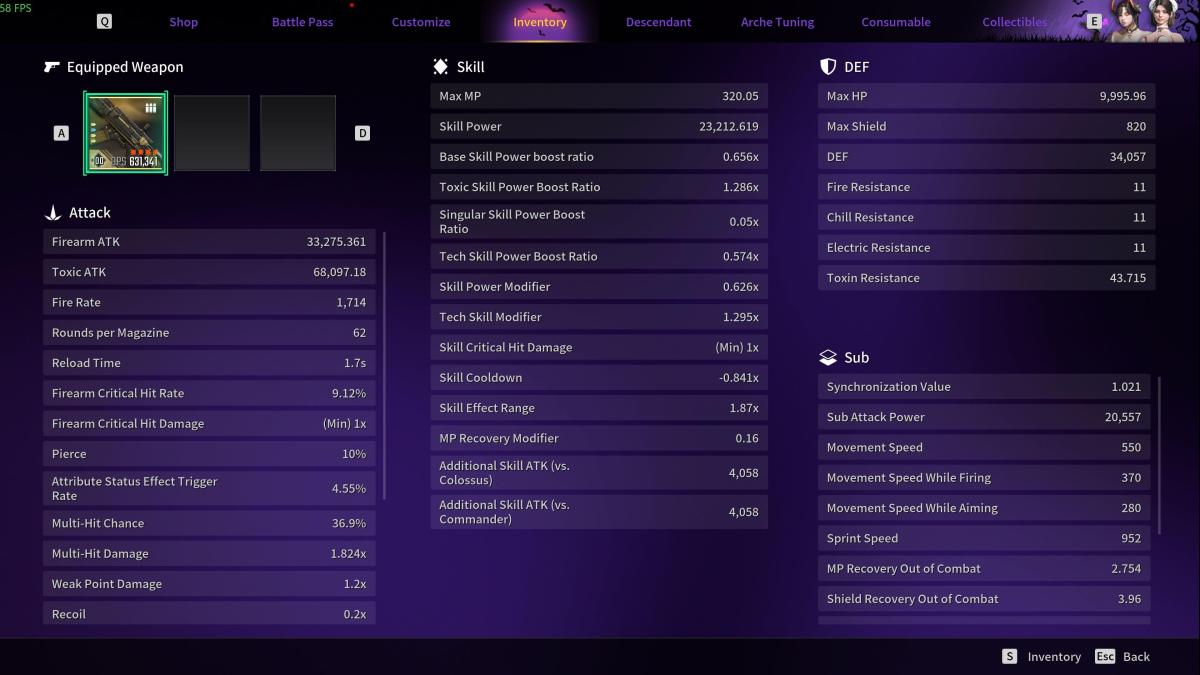Select the Collectibles tab
This screenshot has height=675, width=1200.
[1014, 21]
